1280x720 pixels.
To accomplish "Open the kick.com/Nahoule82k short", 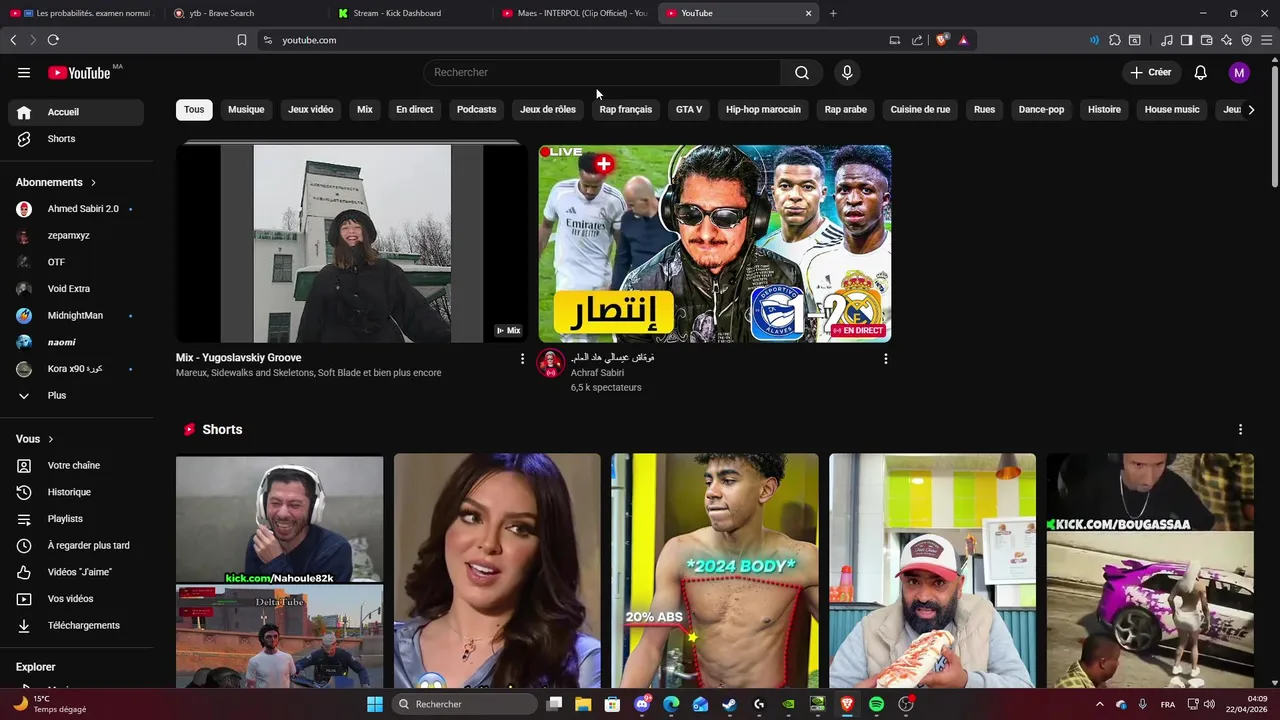I will coord(280,572).
